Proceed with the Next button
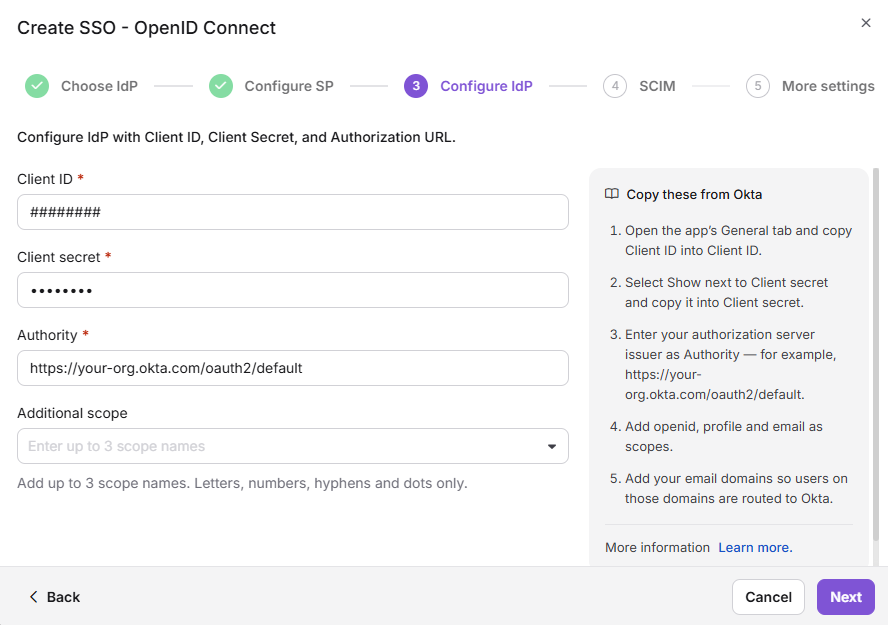 click(846, 597)
